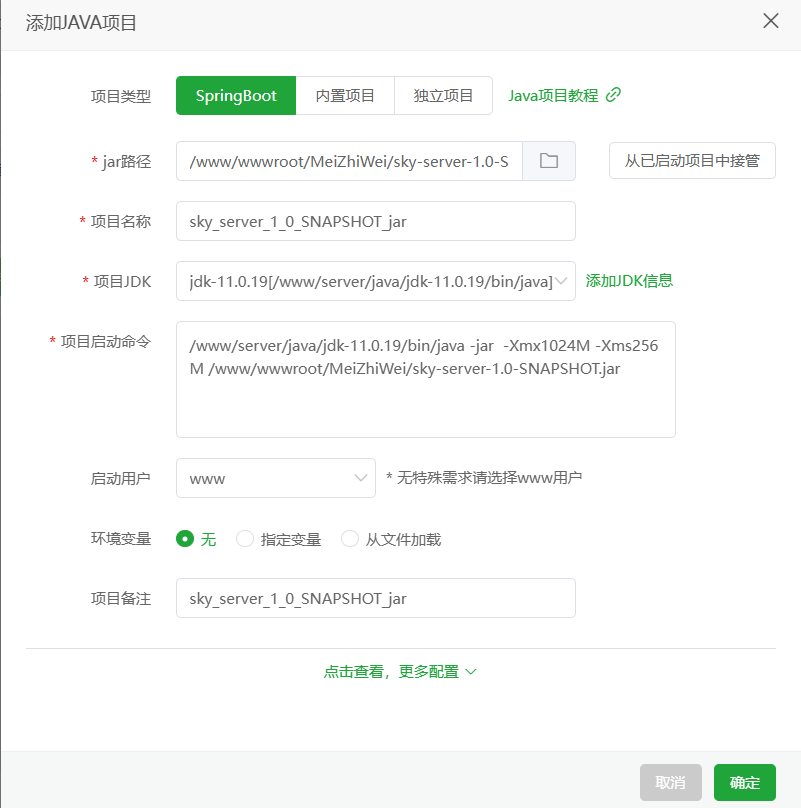801x808 pixels.
Task: Click the 添加JDK信息 link
Action: [629, 280]
